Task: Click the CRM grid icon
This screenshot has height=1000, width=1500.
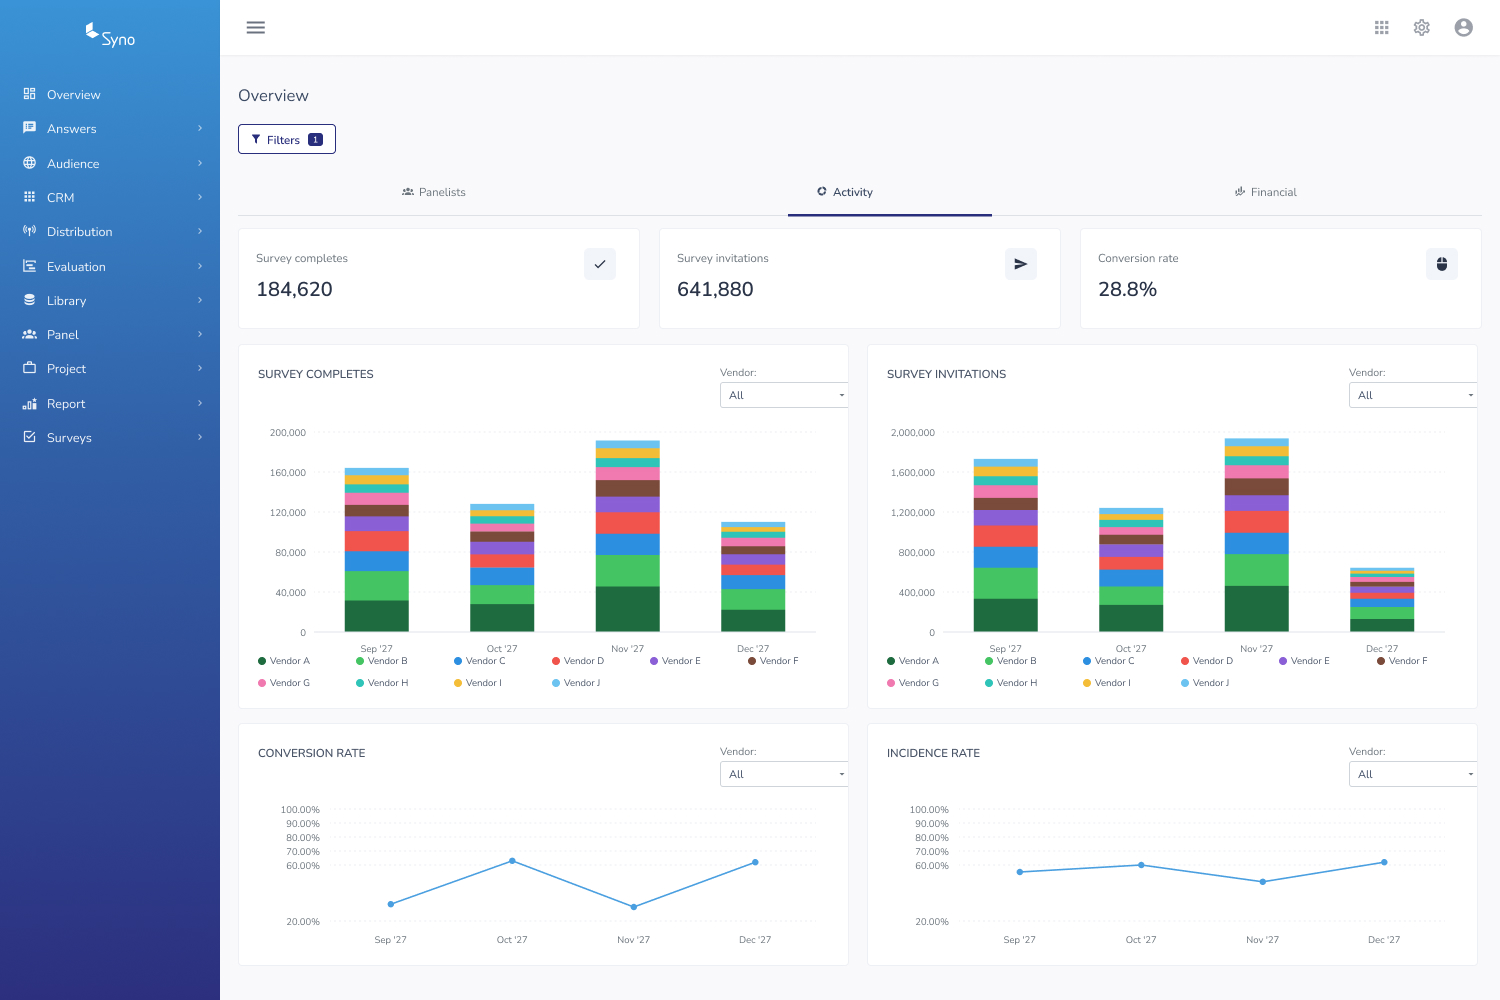Action: point(30,197)
